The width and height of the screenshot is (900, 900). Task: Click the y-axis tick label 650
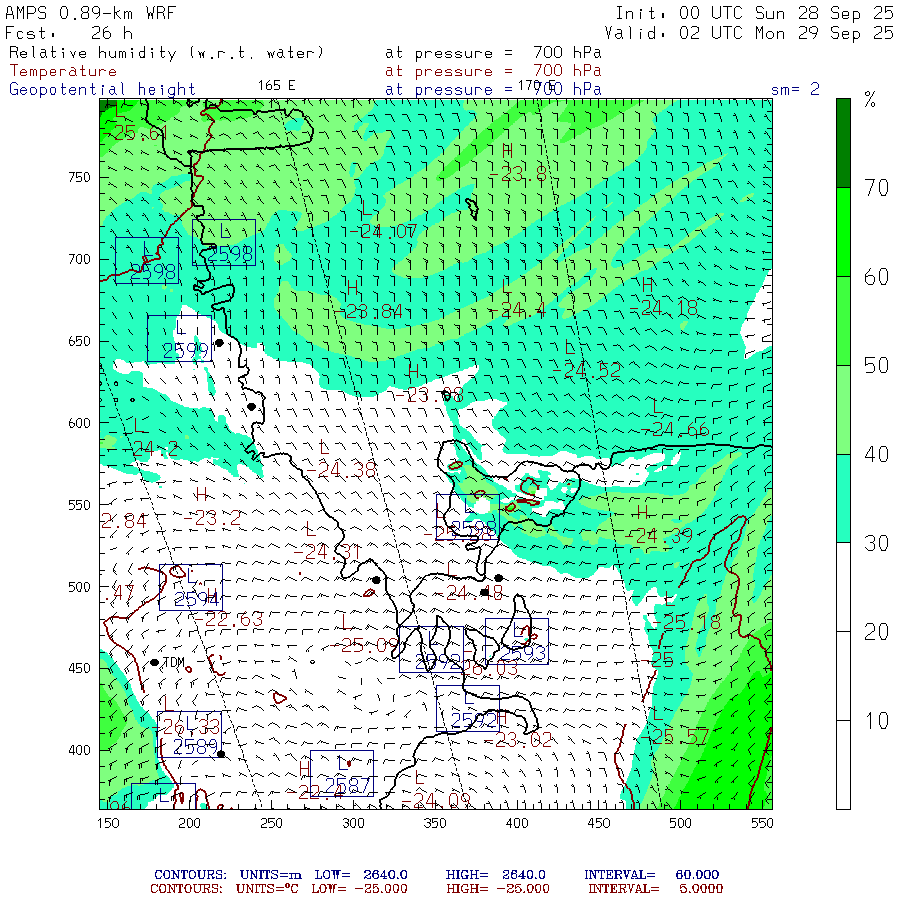(79, 342)
